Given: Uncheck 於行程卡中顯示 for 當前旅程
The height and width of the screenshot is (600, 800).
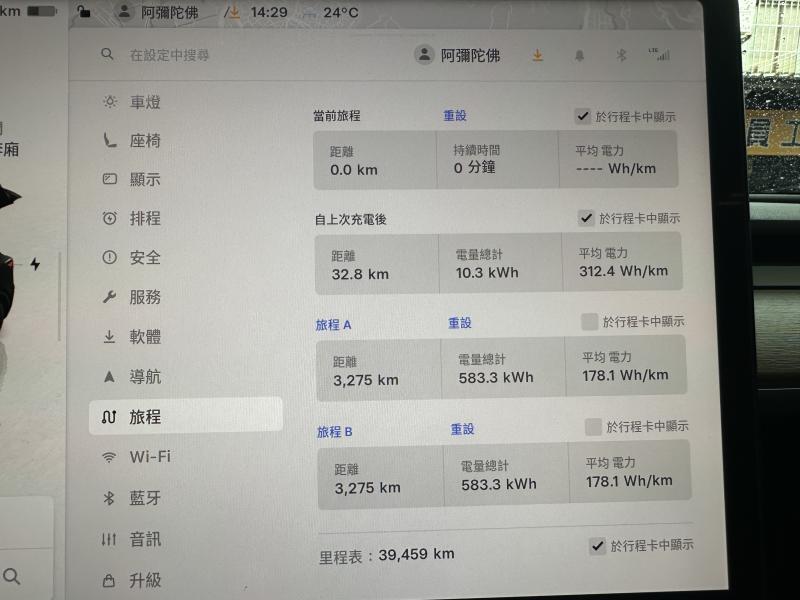Looking at the screenshot, I should [x=582, y=116].
